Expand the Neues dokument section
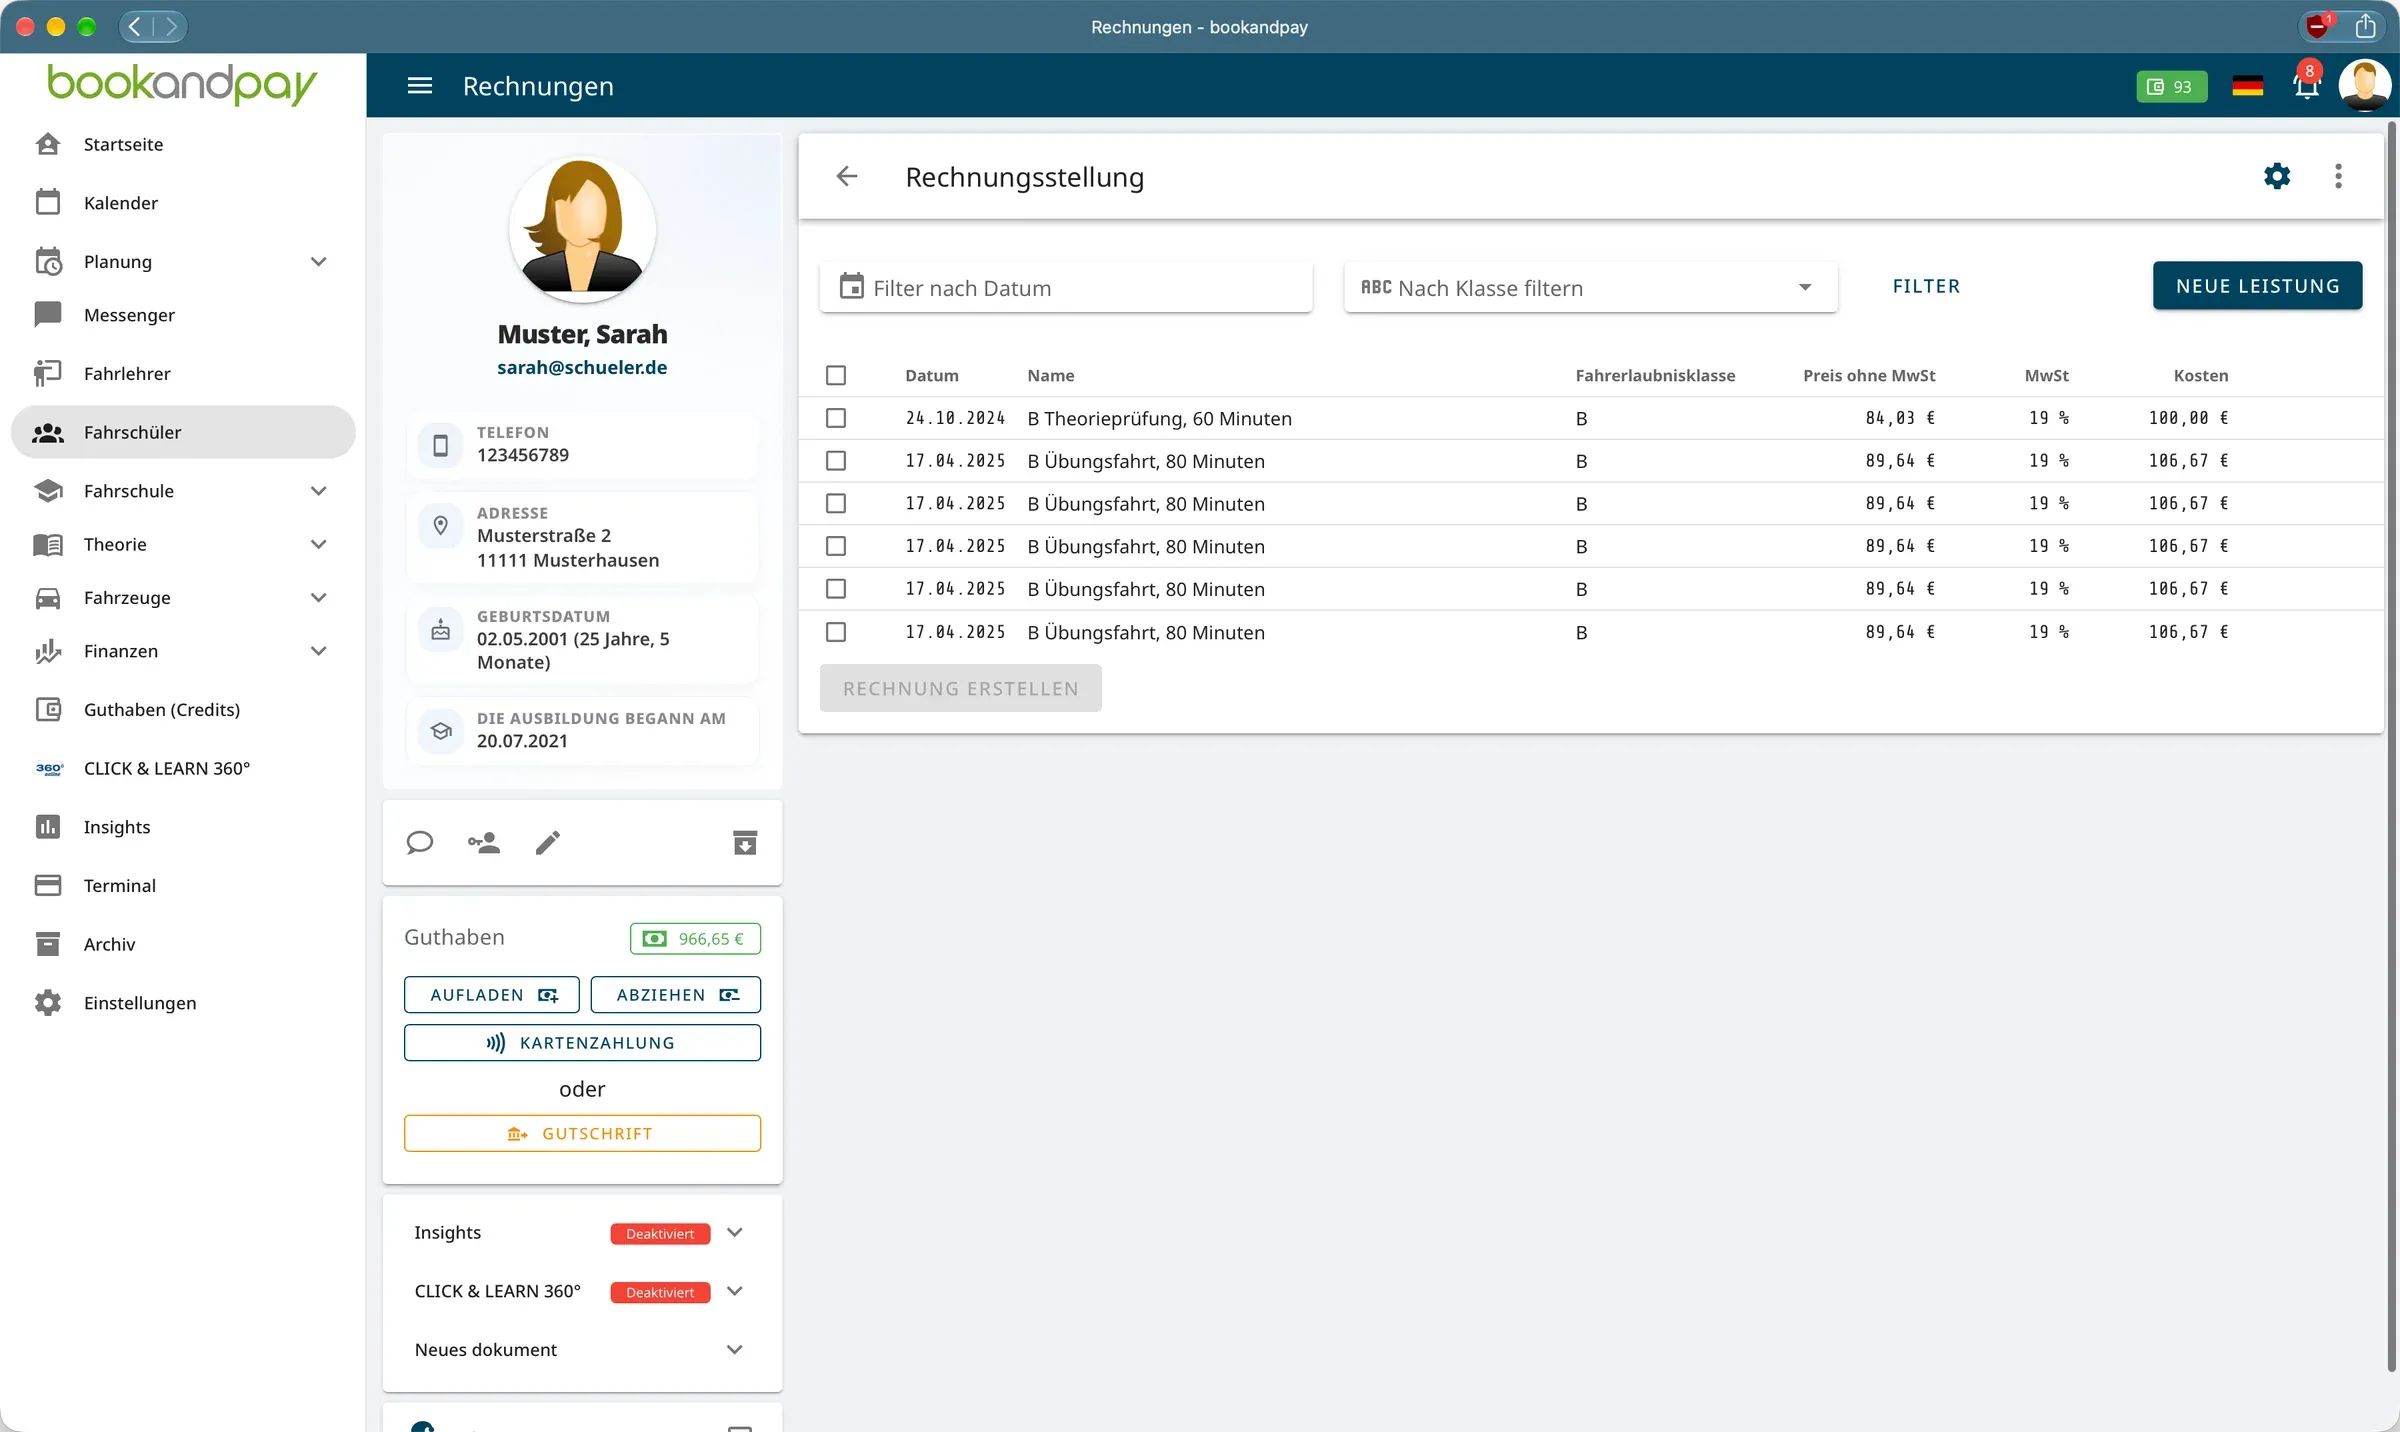The height and width of the screenshot is (1432, 2400). click(x=582, y=1350)
